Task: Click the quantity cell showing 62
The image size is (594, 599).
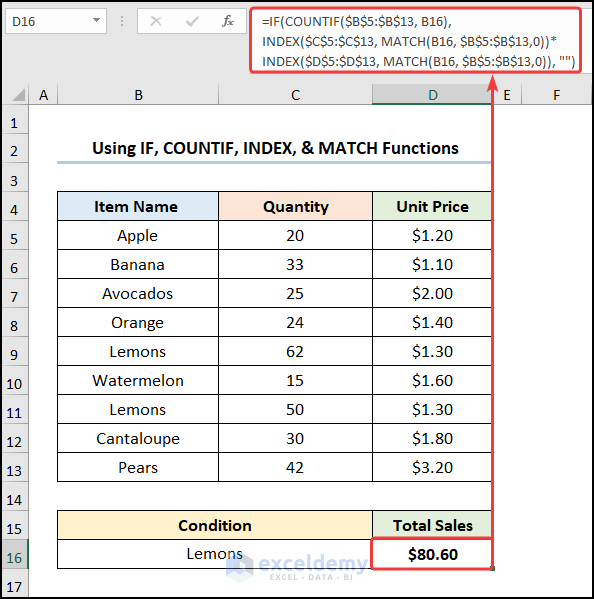Action: 295,351
